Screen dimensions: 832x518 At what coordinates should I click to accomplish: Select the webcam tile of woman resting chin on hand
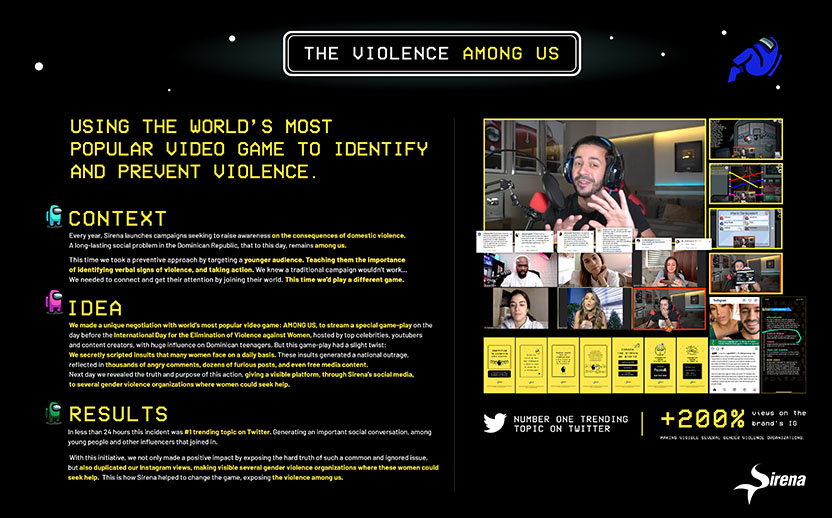(x=594, y=270)
